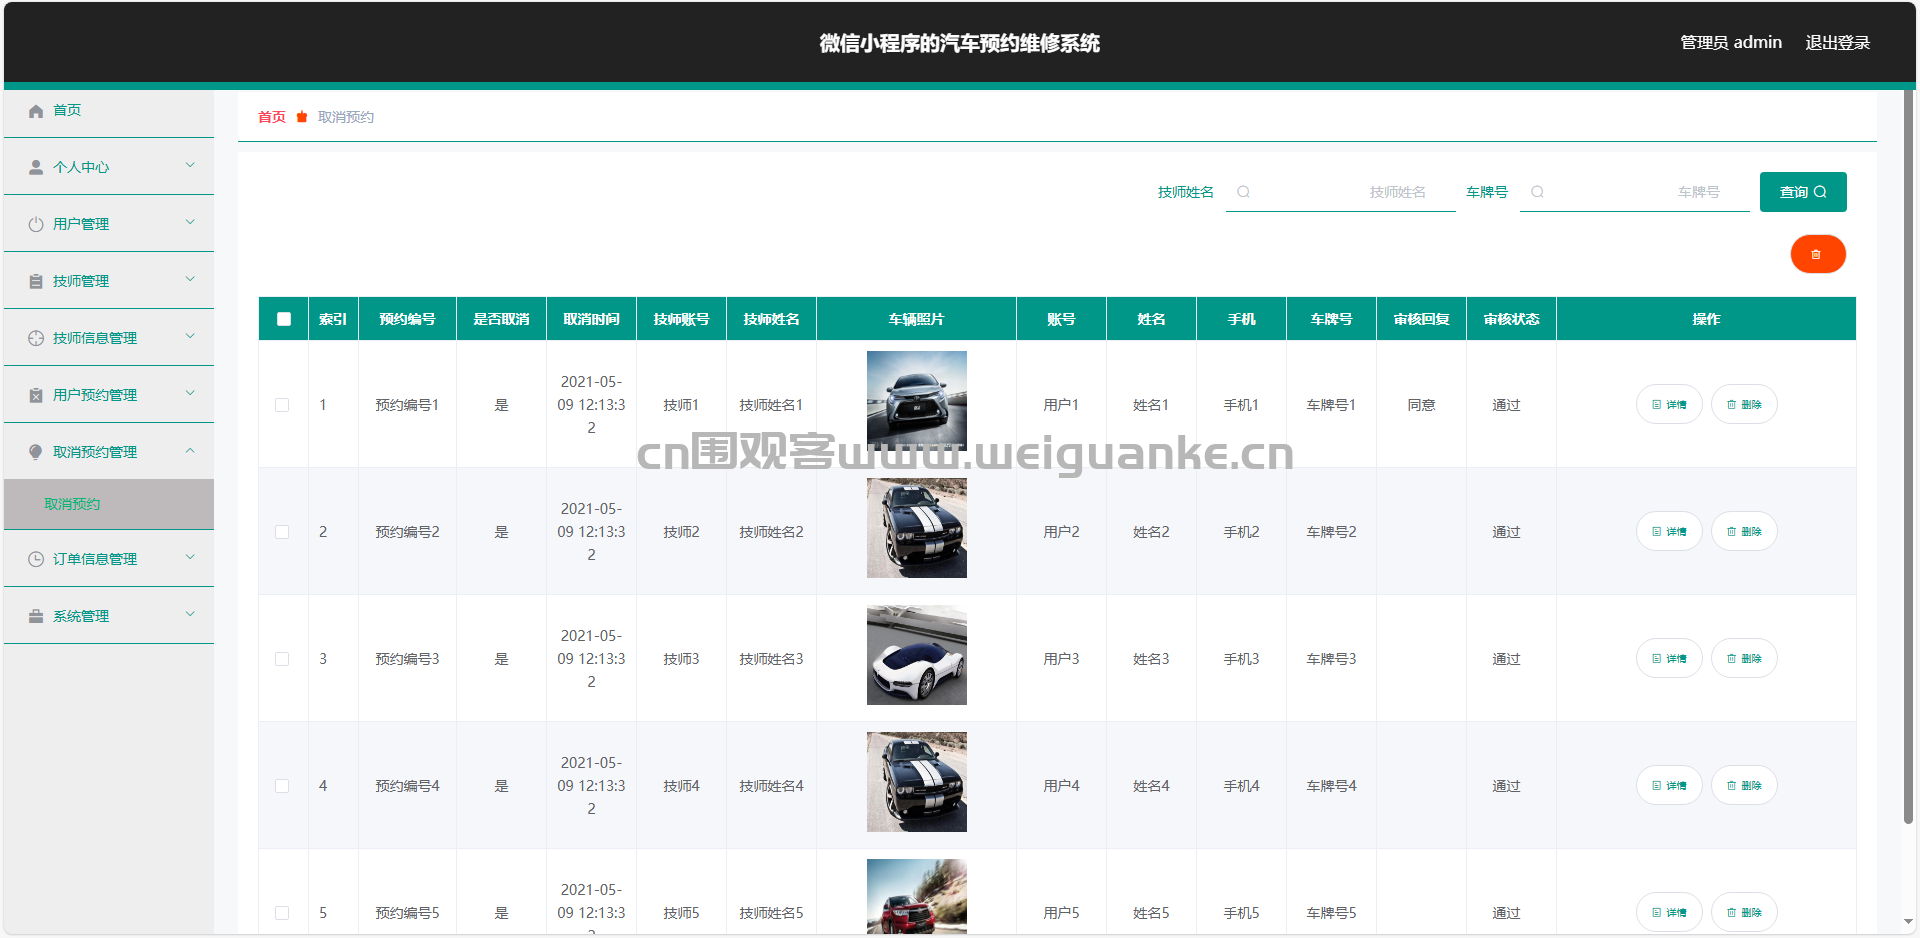The width and height of the screenshot is (1920, 938).
Task: Click the search icon in 技师姓名 field
Action: click(x=1243, y=192)
